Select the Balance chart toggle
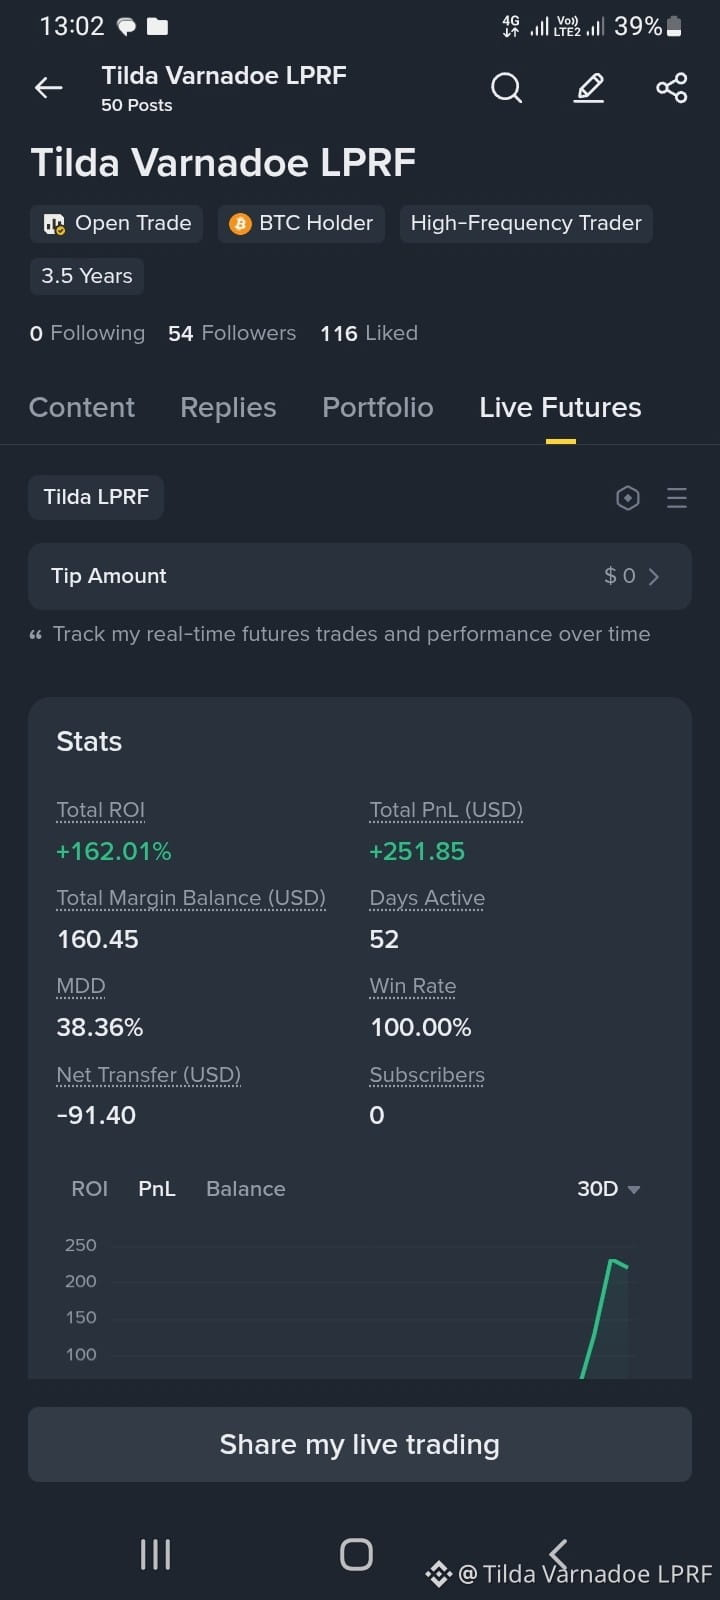The width and height of the screenshot is (720, 1600). (x=246, y=1189)
